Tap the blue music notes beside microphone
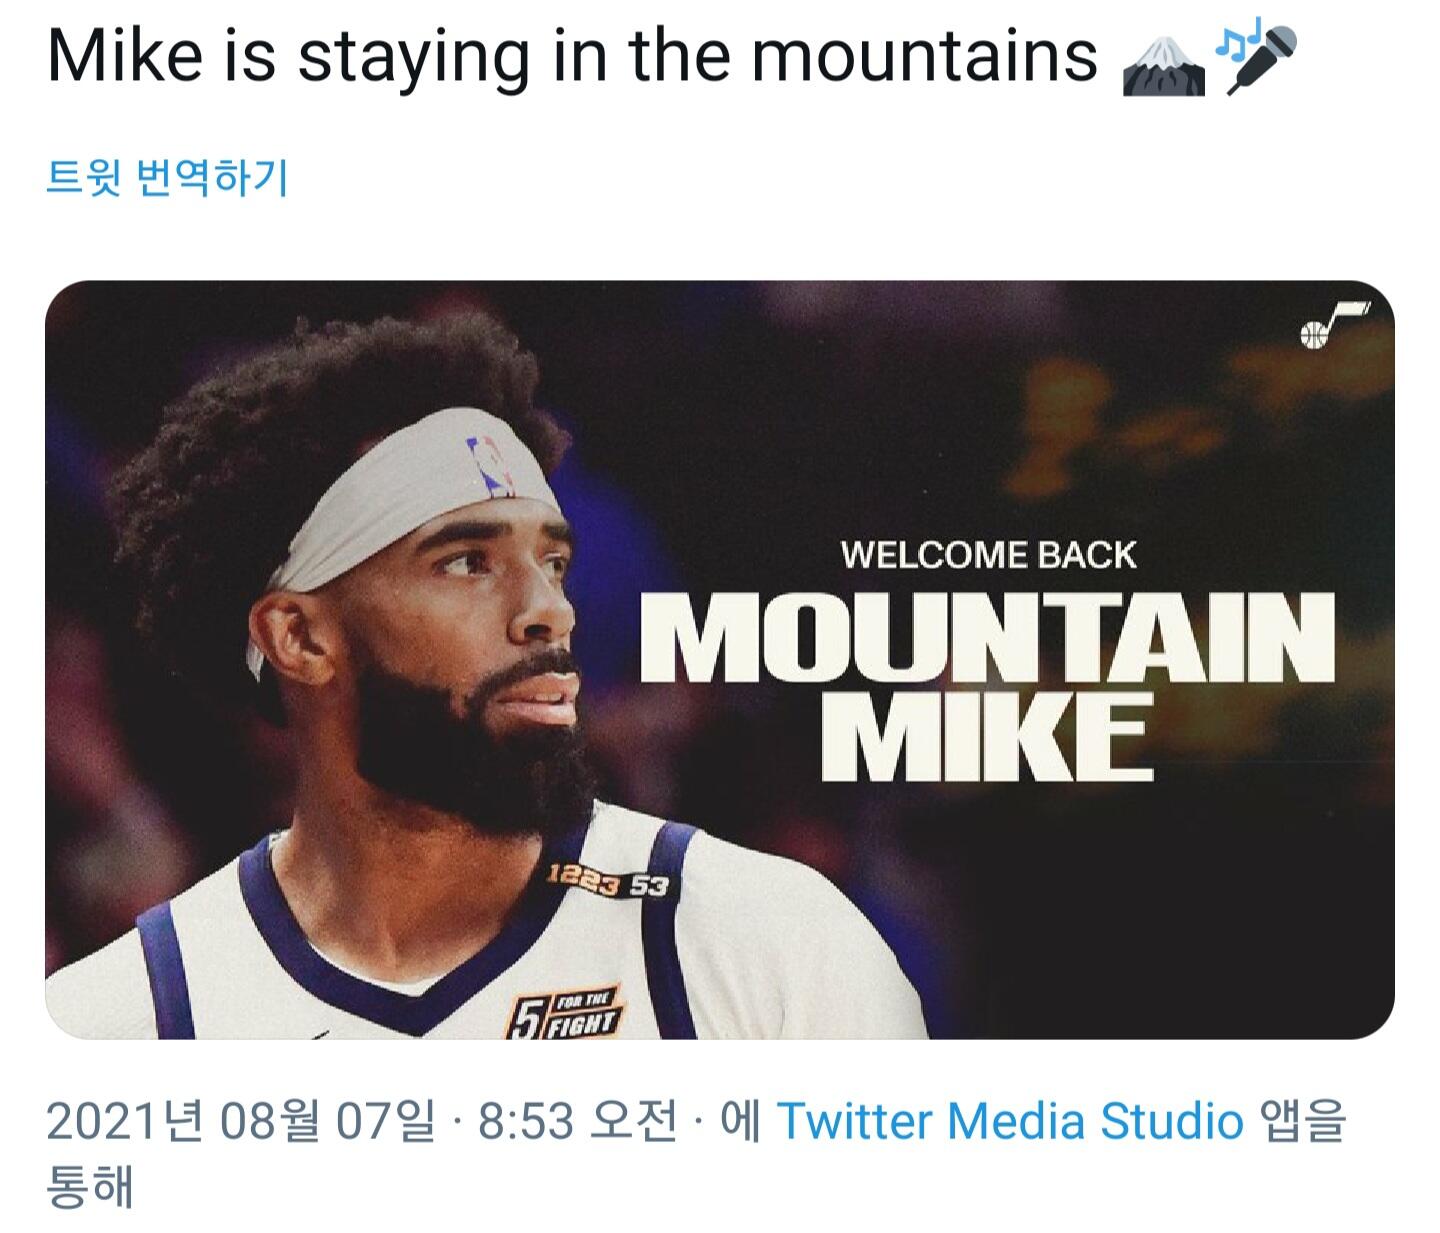Viewport: 1440px width, 1233px height. (x=1234, y=42)
